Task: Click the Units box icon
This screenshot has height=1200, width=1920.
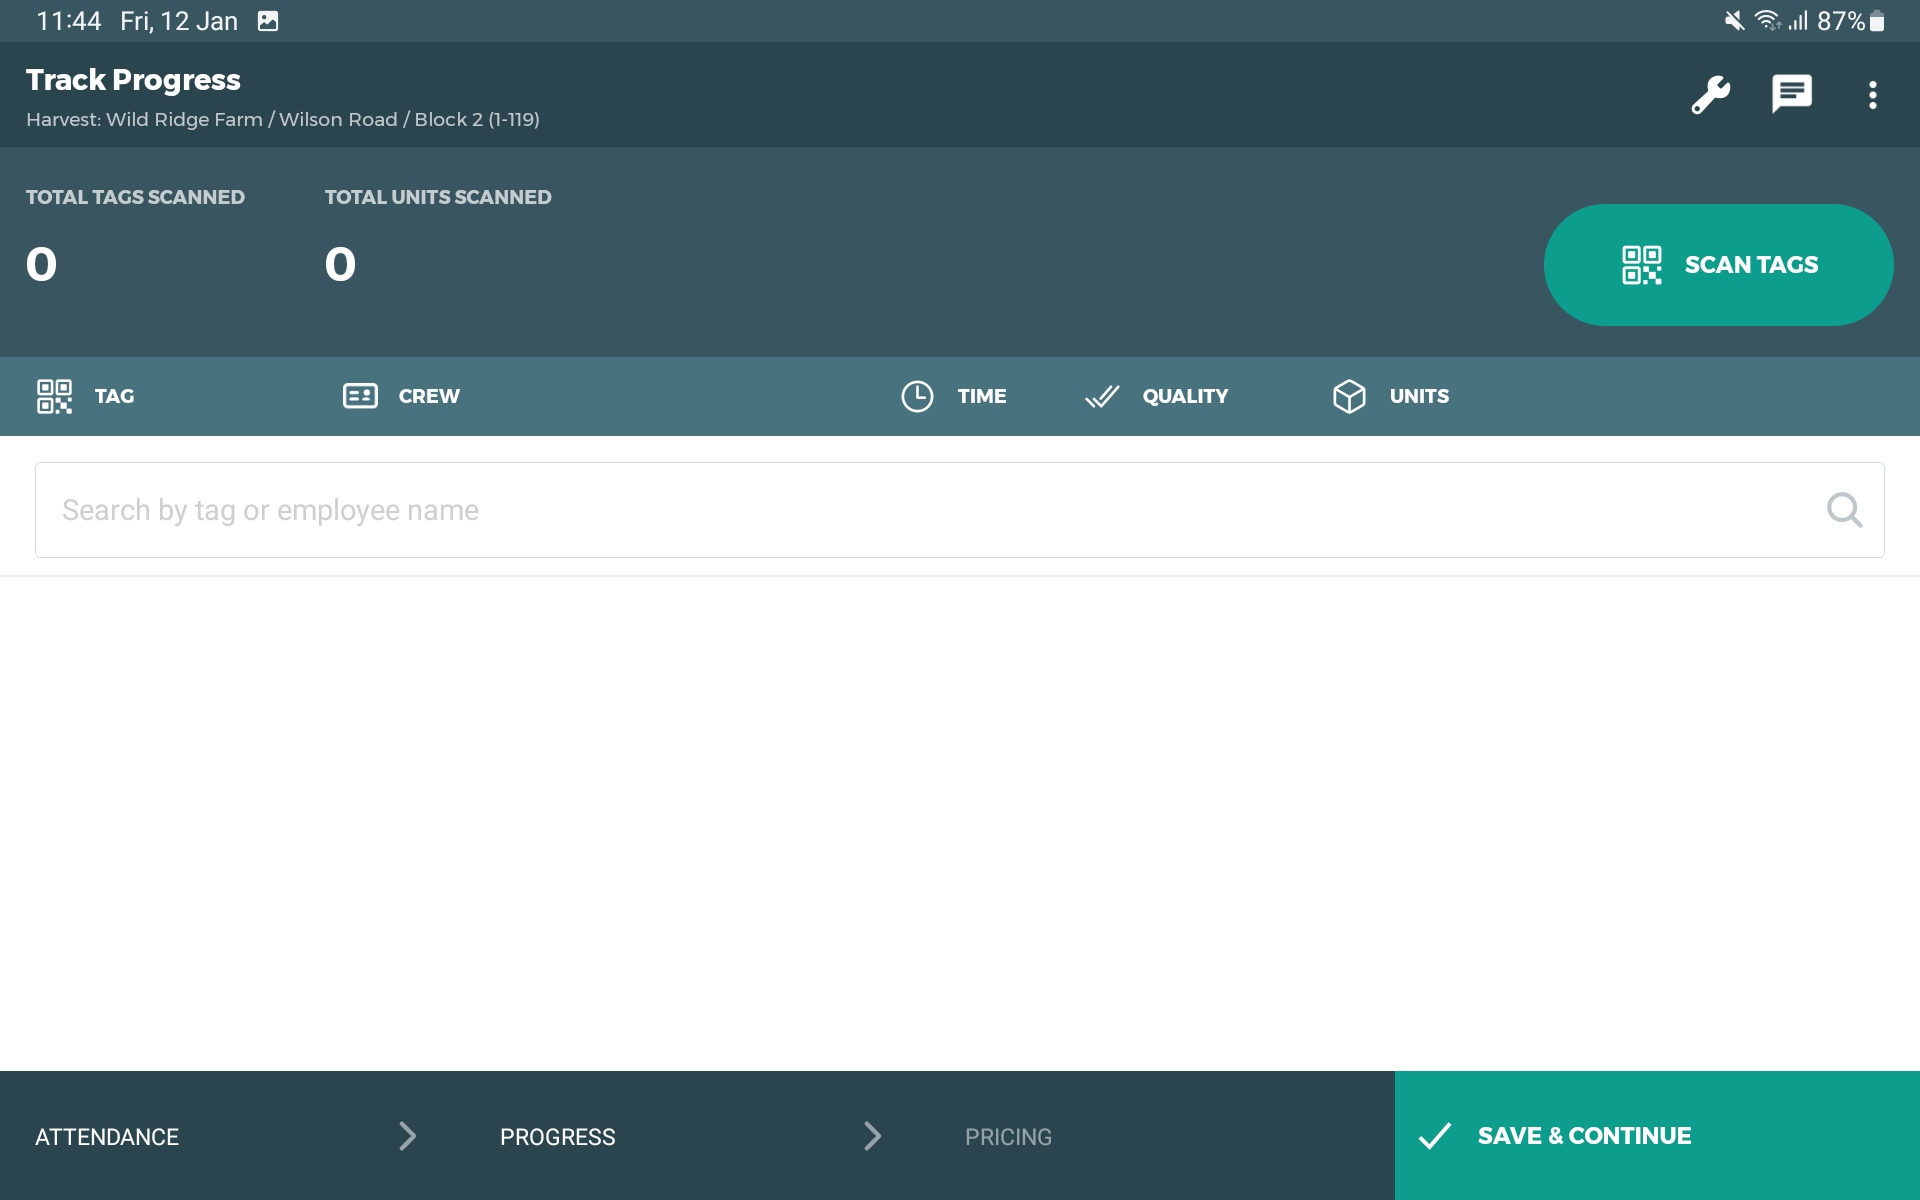Action: click(x=1349, y=396)
